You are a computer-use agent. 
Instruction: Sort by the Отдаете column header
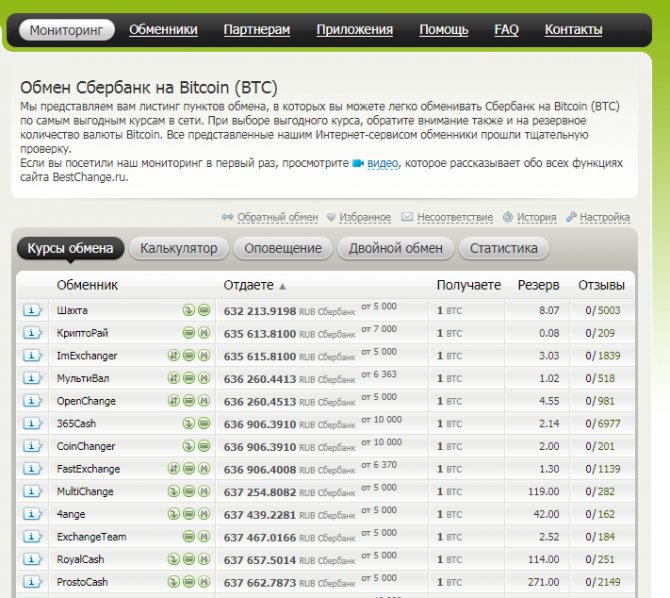point(248,285)
